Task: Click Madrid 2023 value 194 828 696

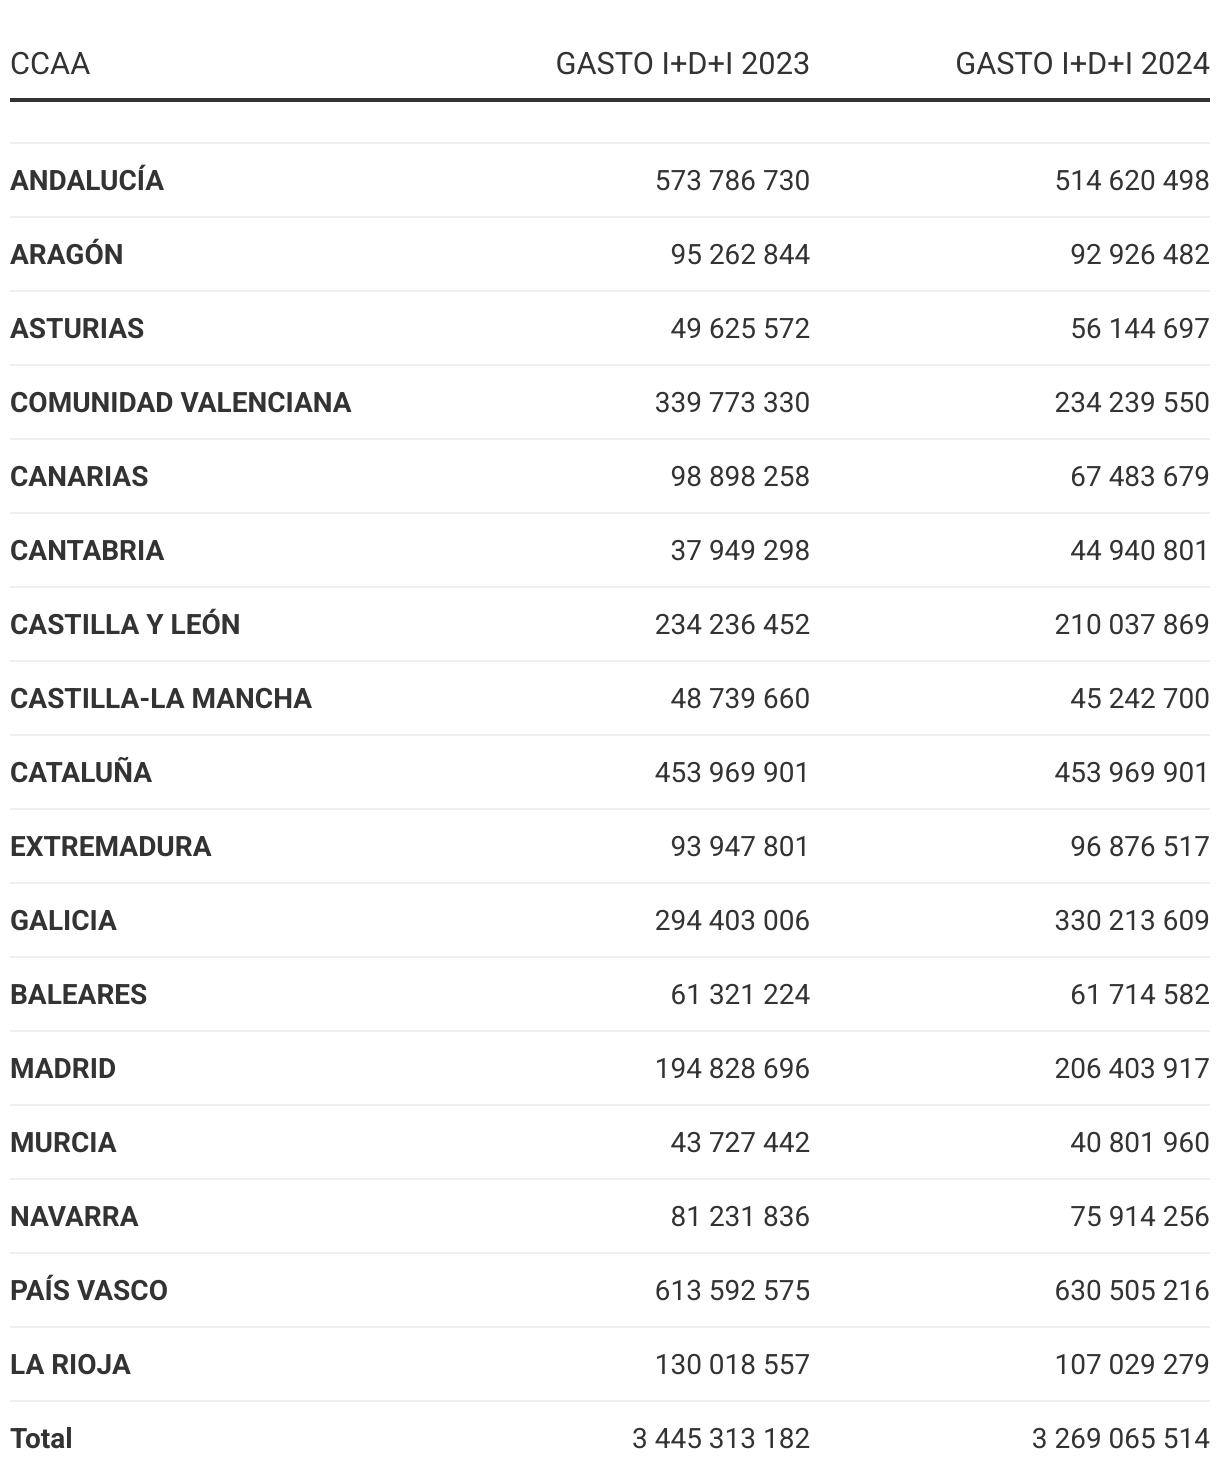Action: pos(732,1069)
